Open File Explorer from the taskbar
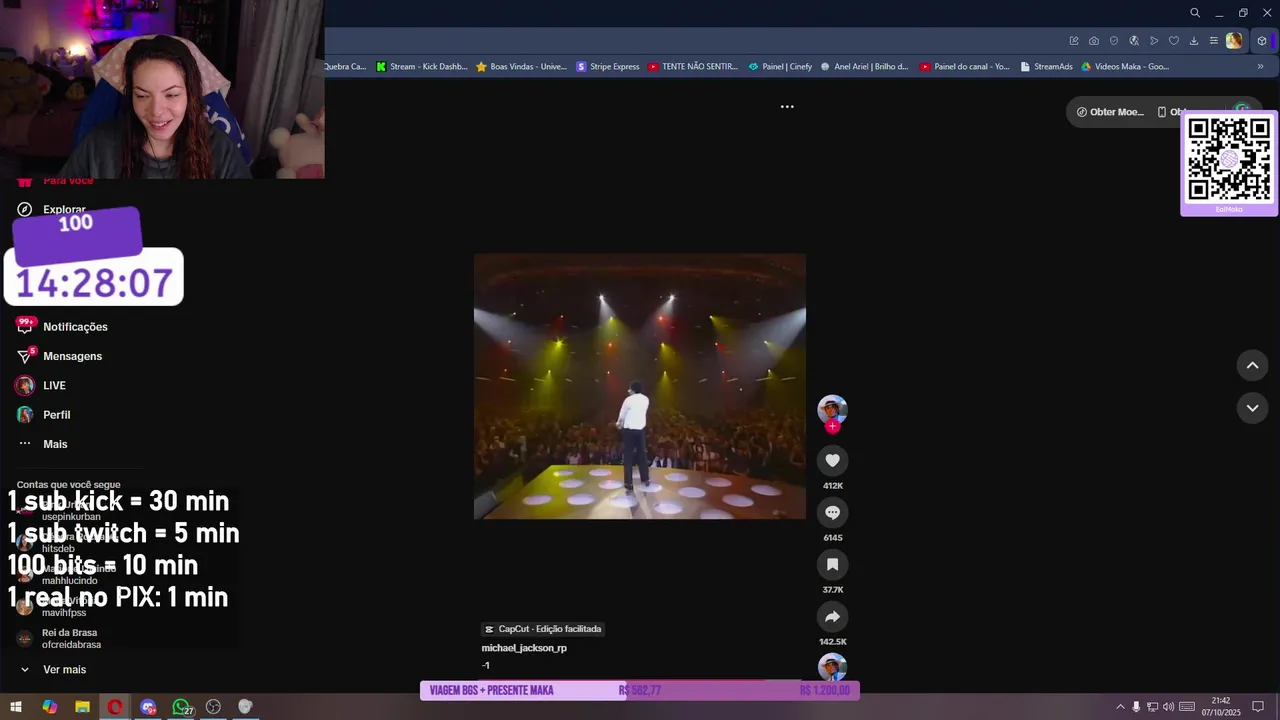Viewport: 1280px width, 720px height. coord(82,707)
